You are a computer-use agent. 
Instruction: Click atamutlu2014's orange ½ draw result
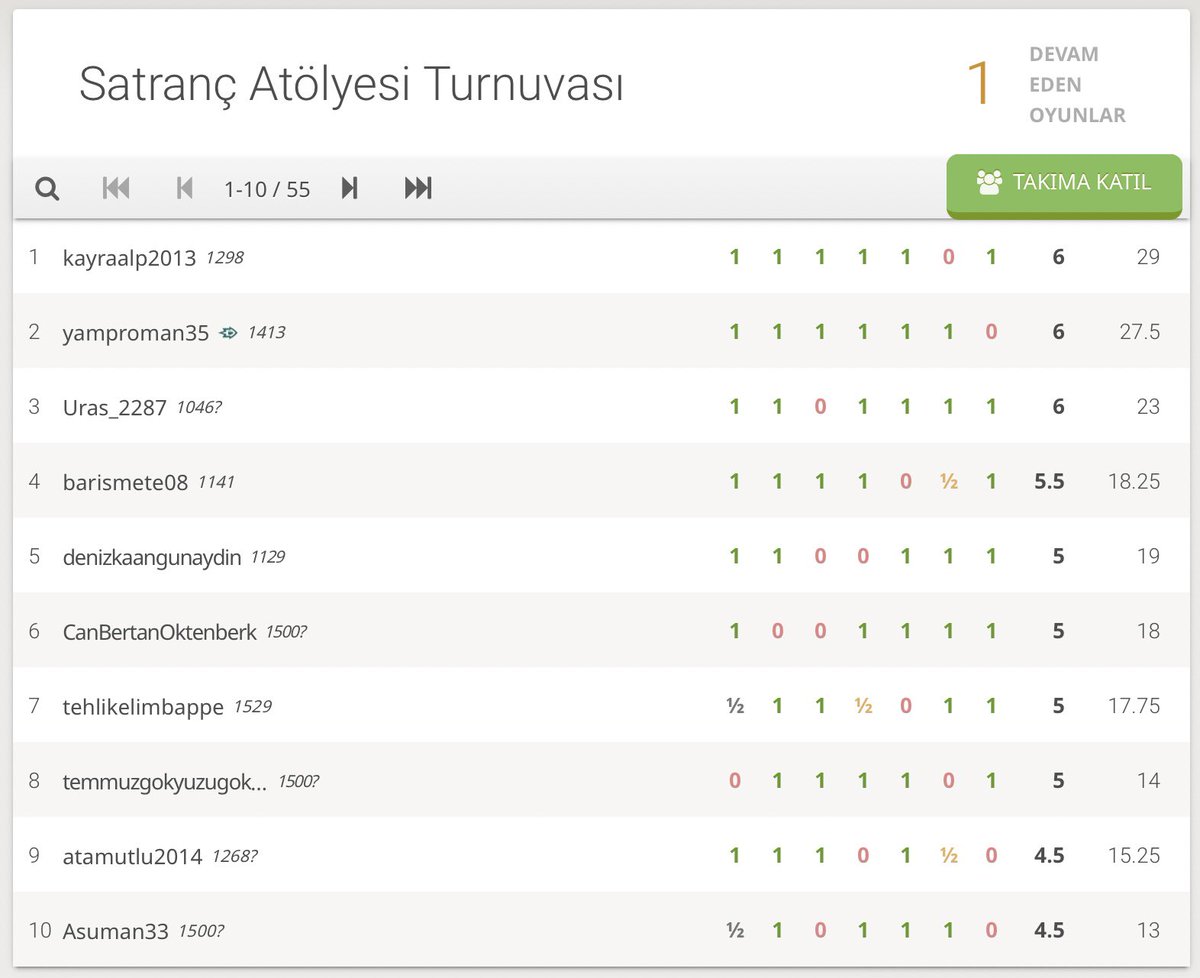point(948,857)
